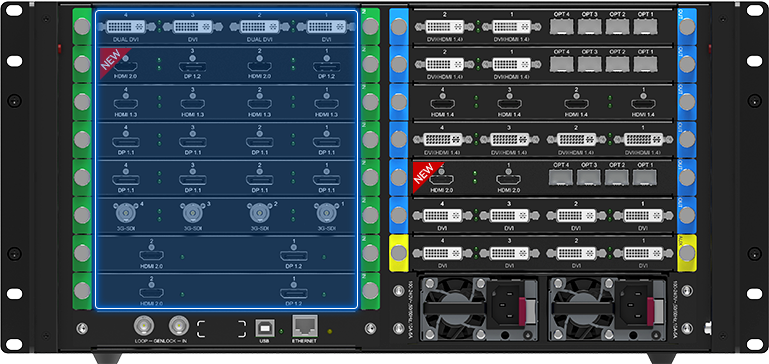The image size is (769, 364).
Task: Click the GENLOCK IN BNC connector
Action: coord(179,326)
